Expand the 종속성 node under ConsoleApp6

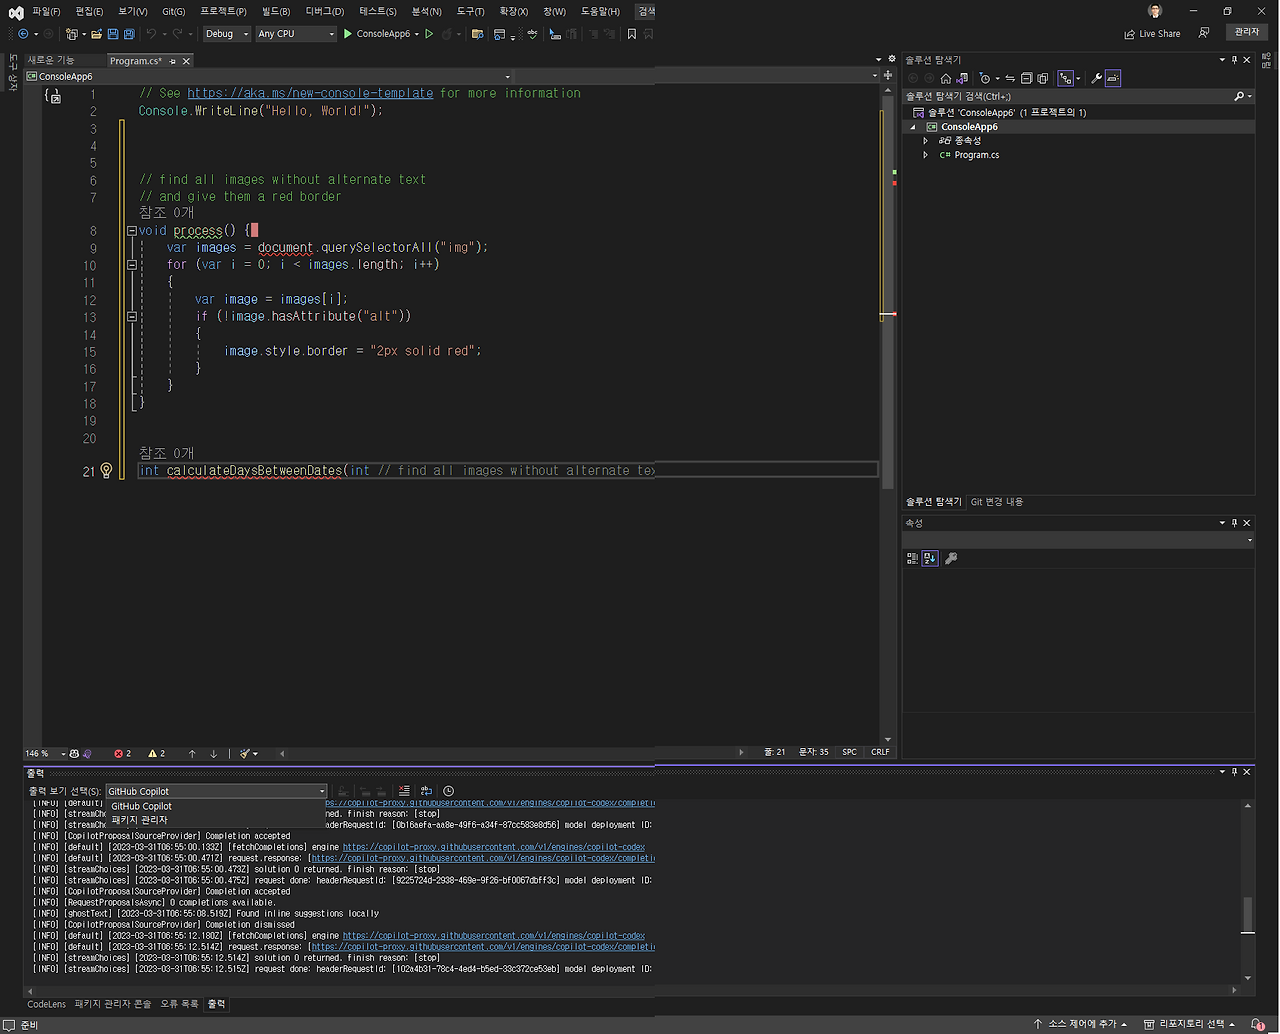pos(925,140)
